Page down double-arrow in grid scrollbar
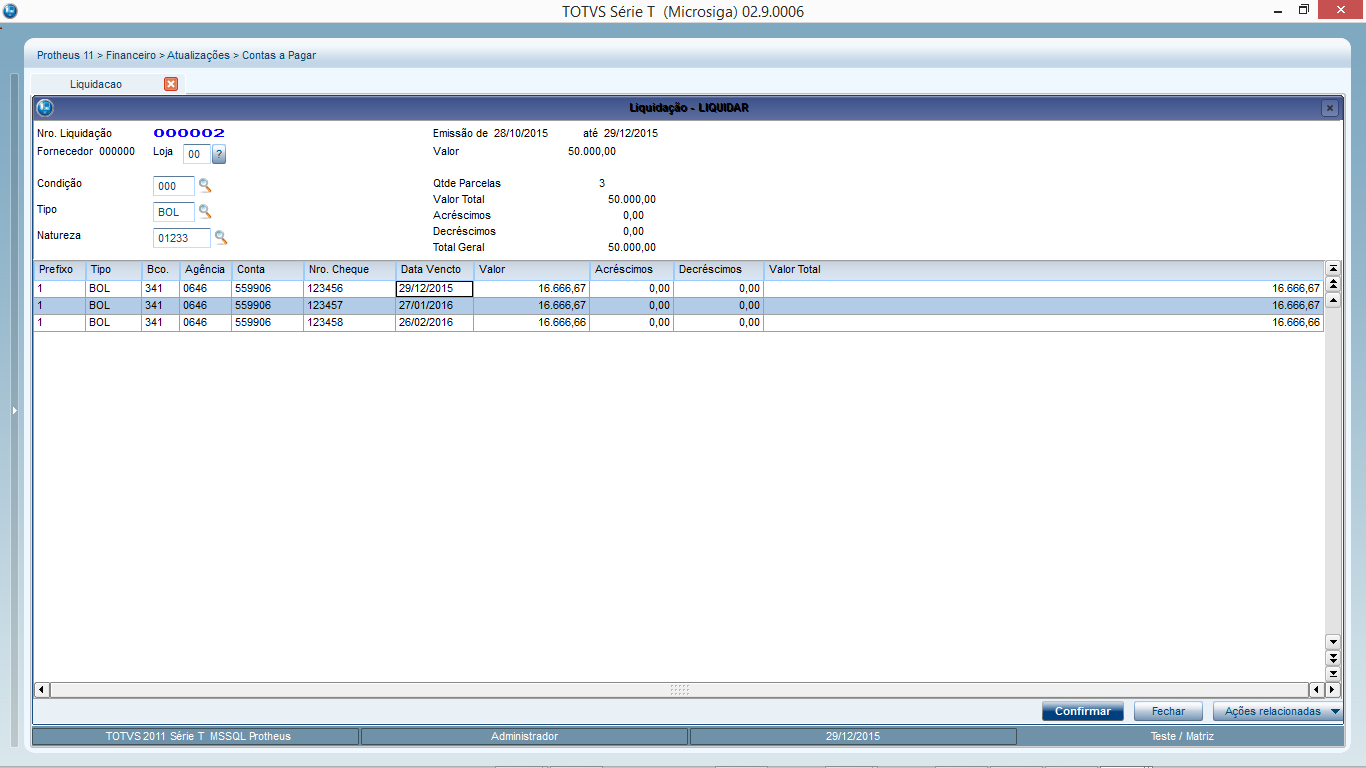 [x=1332, y=657]
